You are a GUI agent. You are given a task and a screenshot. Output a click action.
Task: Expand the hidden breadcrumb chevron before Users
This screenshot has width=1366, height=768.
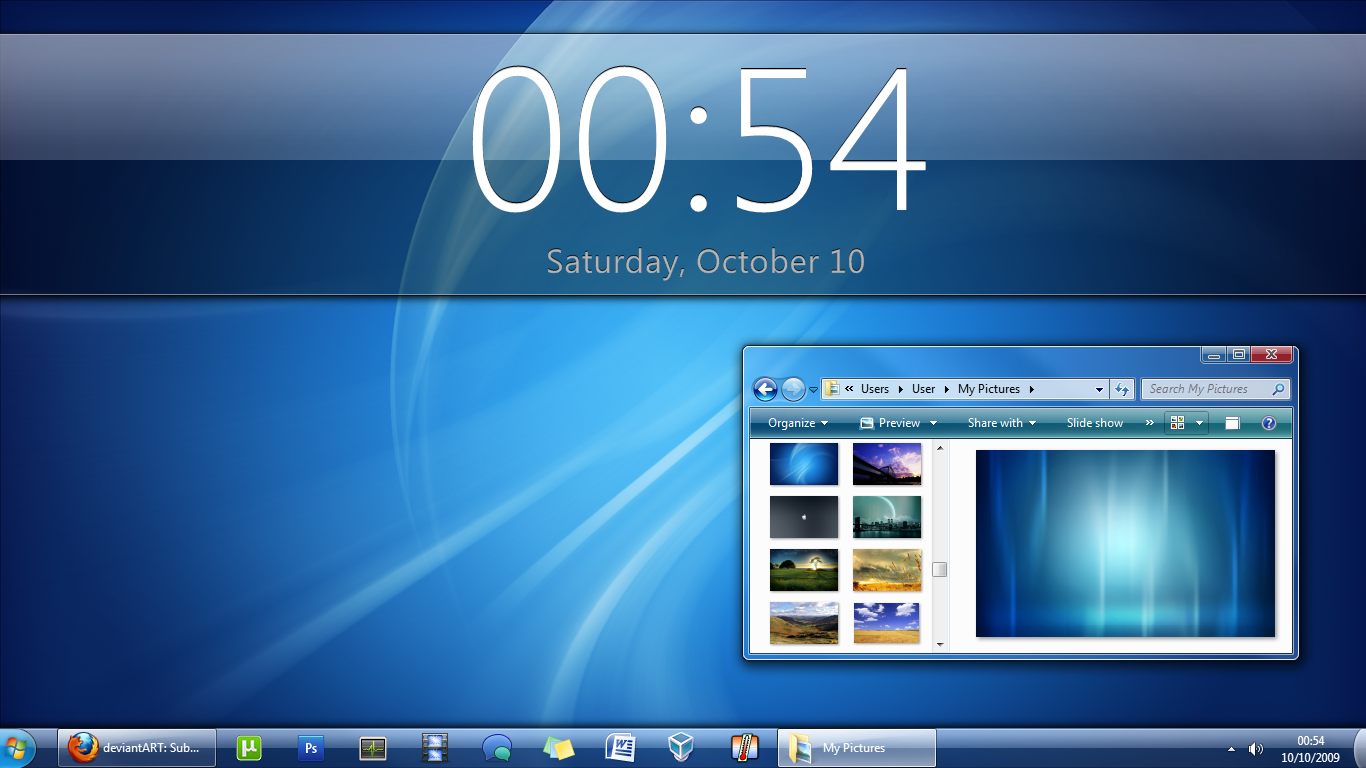pyautogui.click(x=849, y=389)
